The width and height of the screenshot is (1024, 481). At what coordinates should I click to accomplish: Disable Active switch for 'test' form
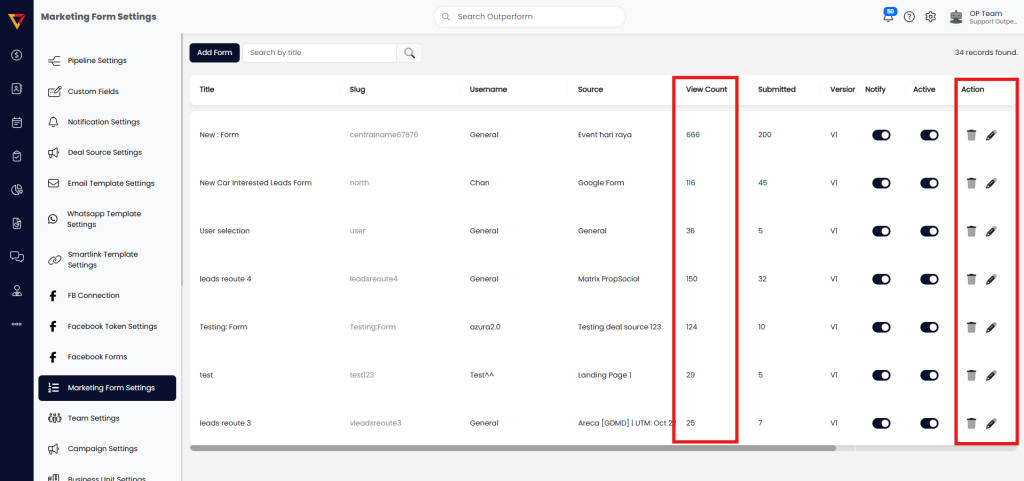929,375
